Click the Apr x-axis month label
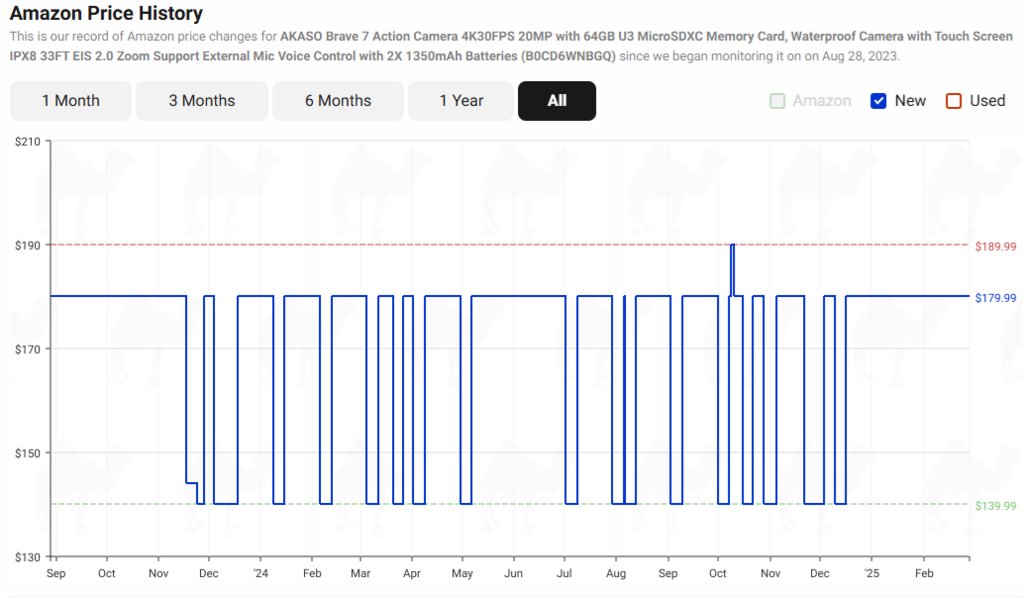1023x598 pixels. coord(412,573)
